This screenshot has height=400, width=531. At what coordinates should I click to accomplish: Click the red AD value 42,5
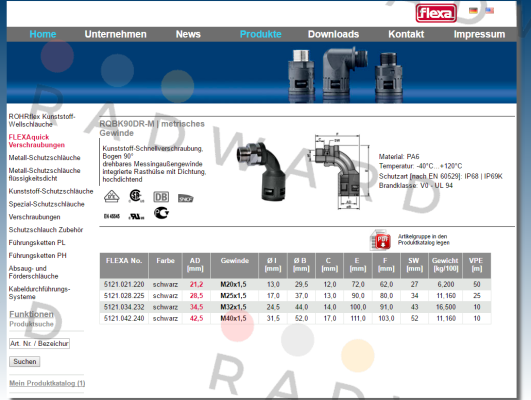click(x=196, y=318)
